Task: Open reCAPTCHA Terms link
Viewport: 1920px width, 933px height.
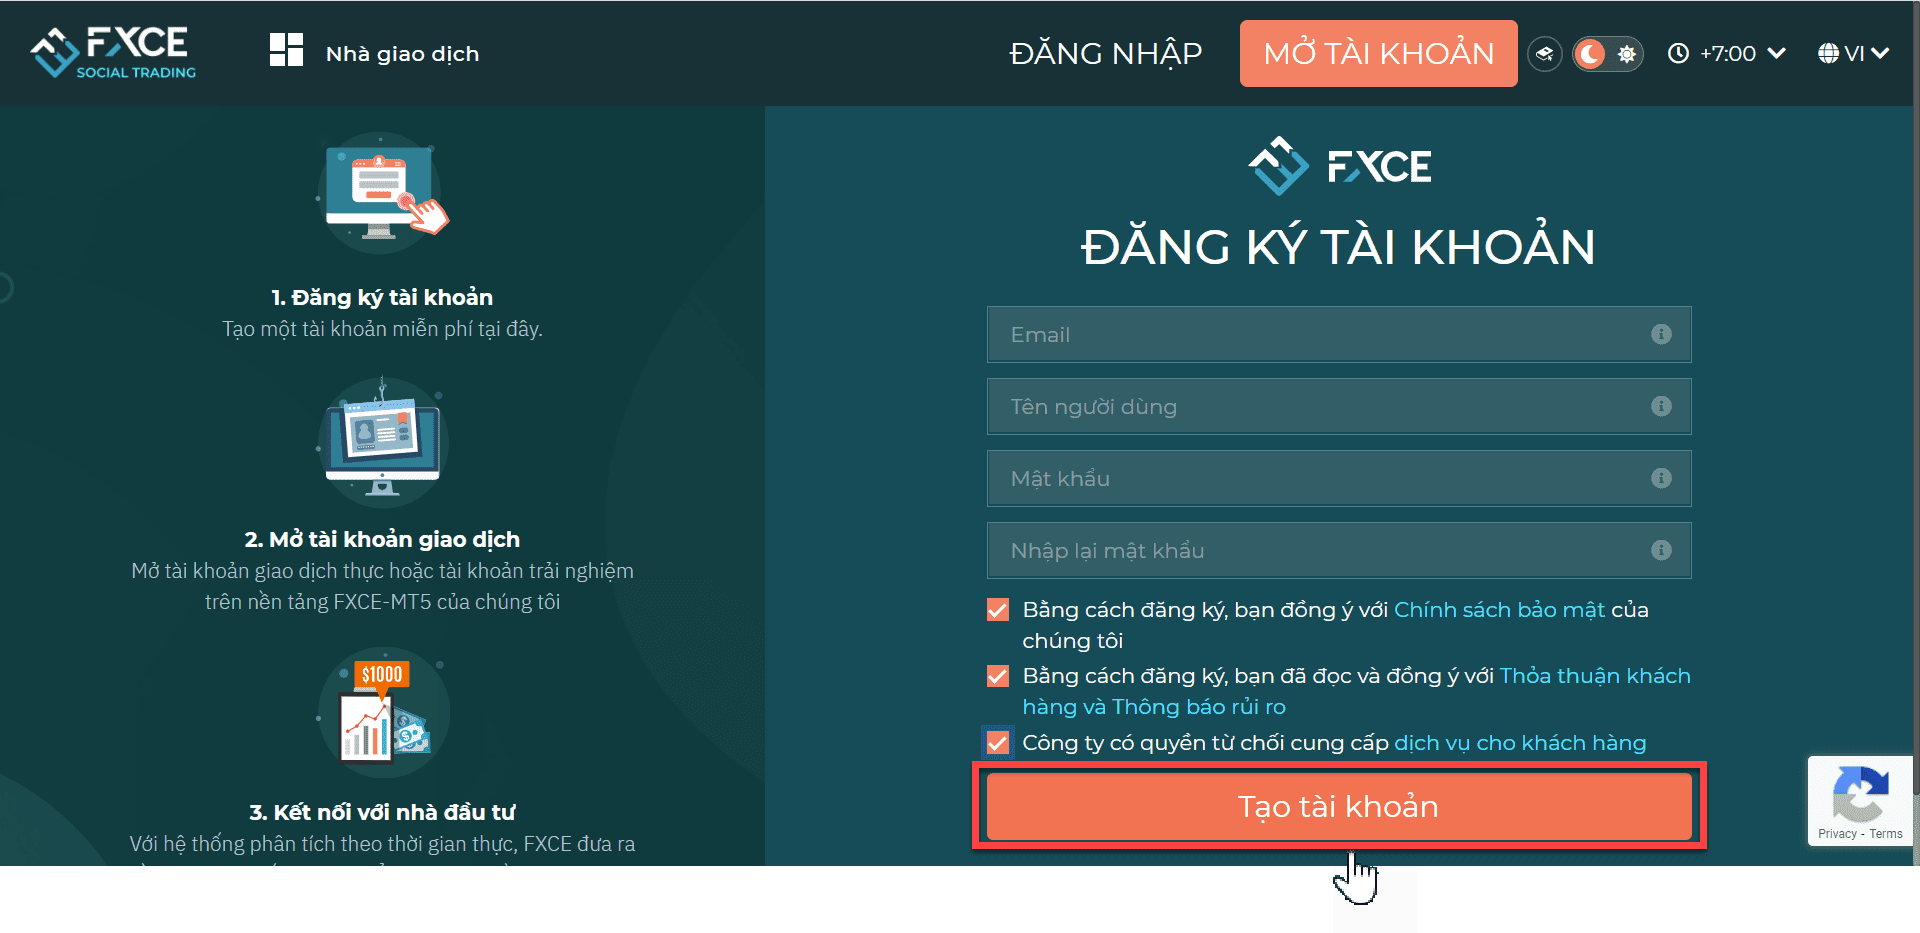Action: (1886, 834)
